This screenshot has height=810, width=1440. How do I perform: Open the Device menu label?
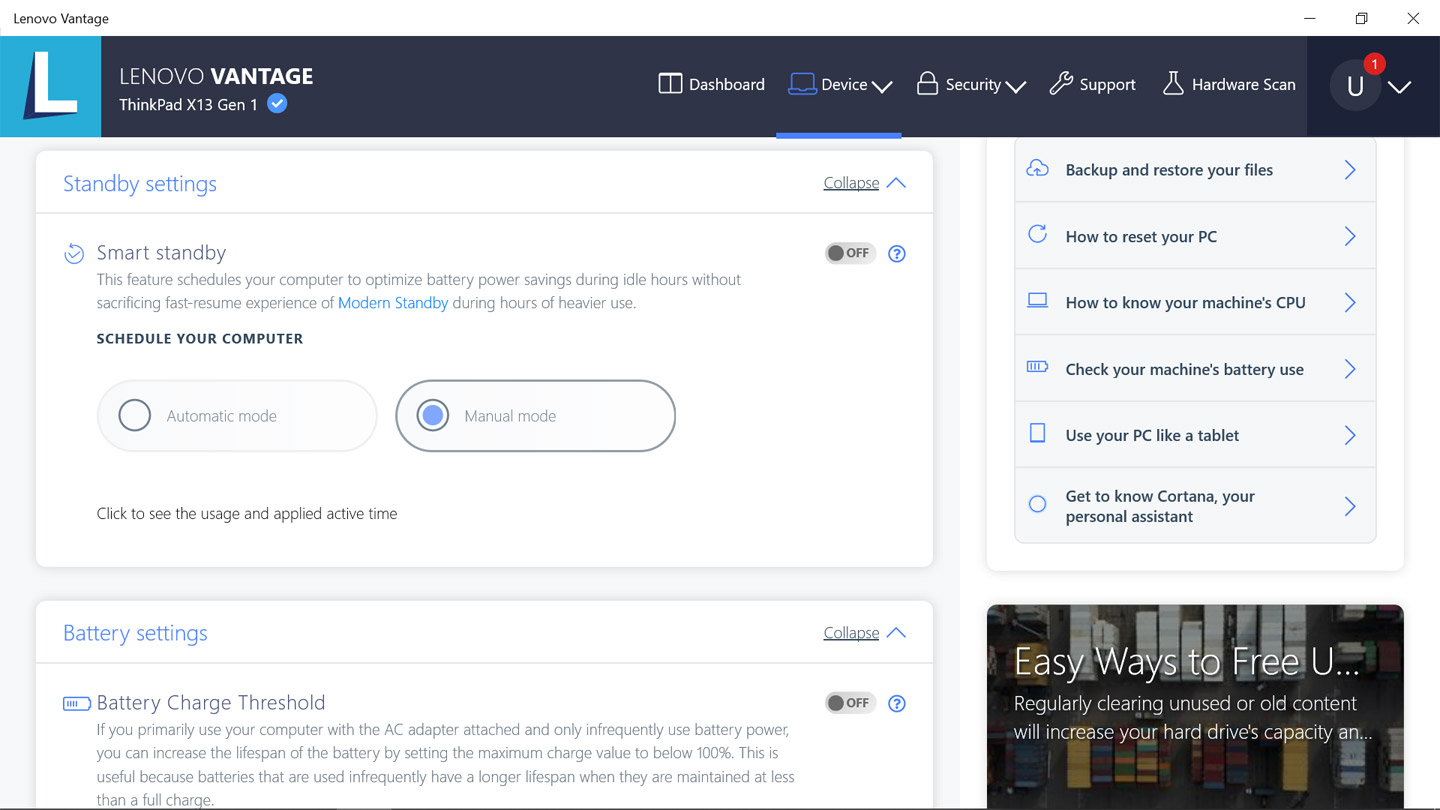(x=844, y=84)
